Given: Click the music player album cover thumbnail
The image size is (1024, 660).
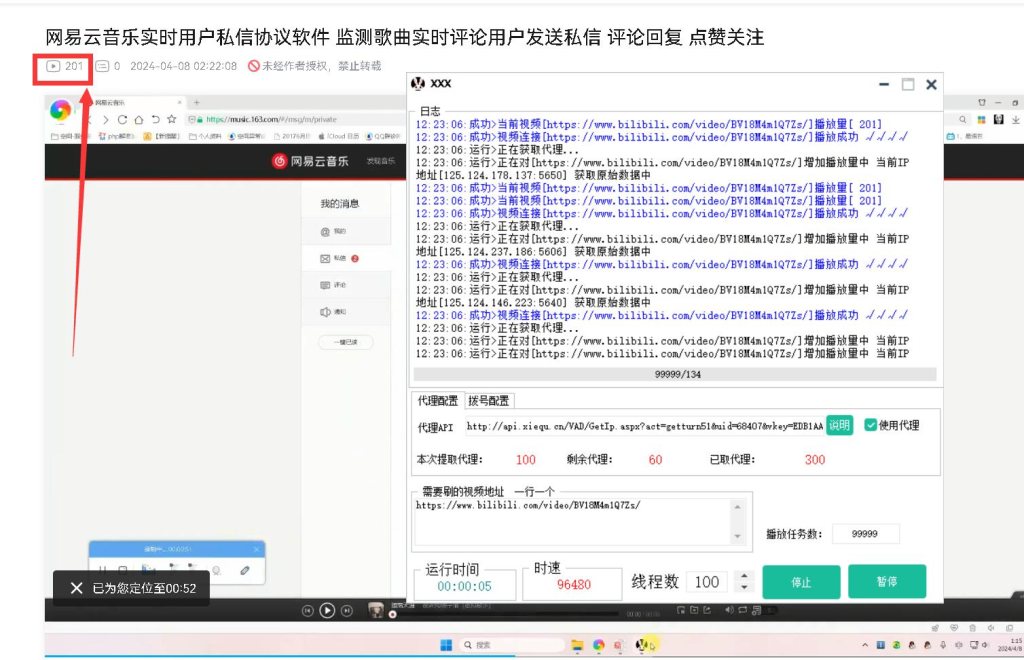Looking at the screenshot, I should tap(376, 610).
